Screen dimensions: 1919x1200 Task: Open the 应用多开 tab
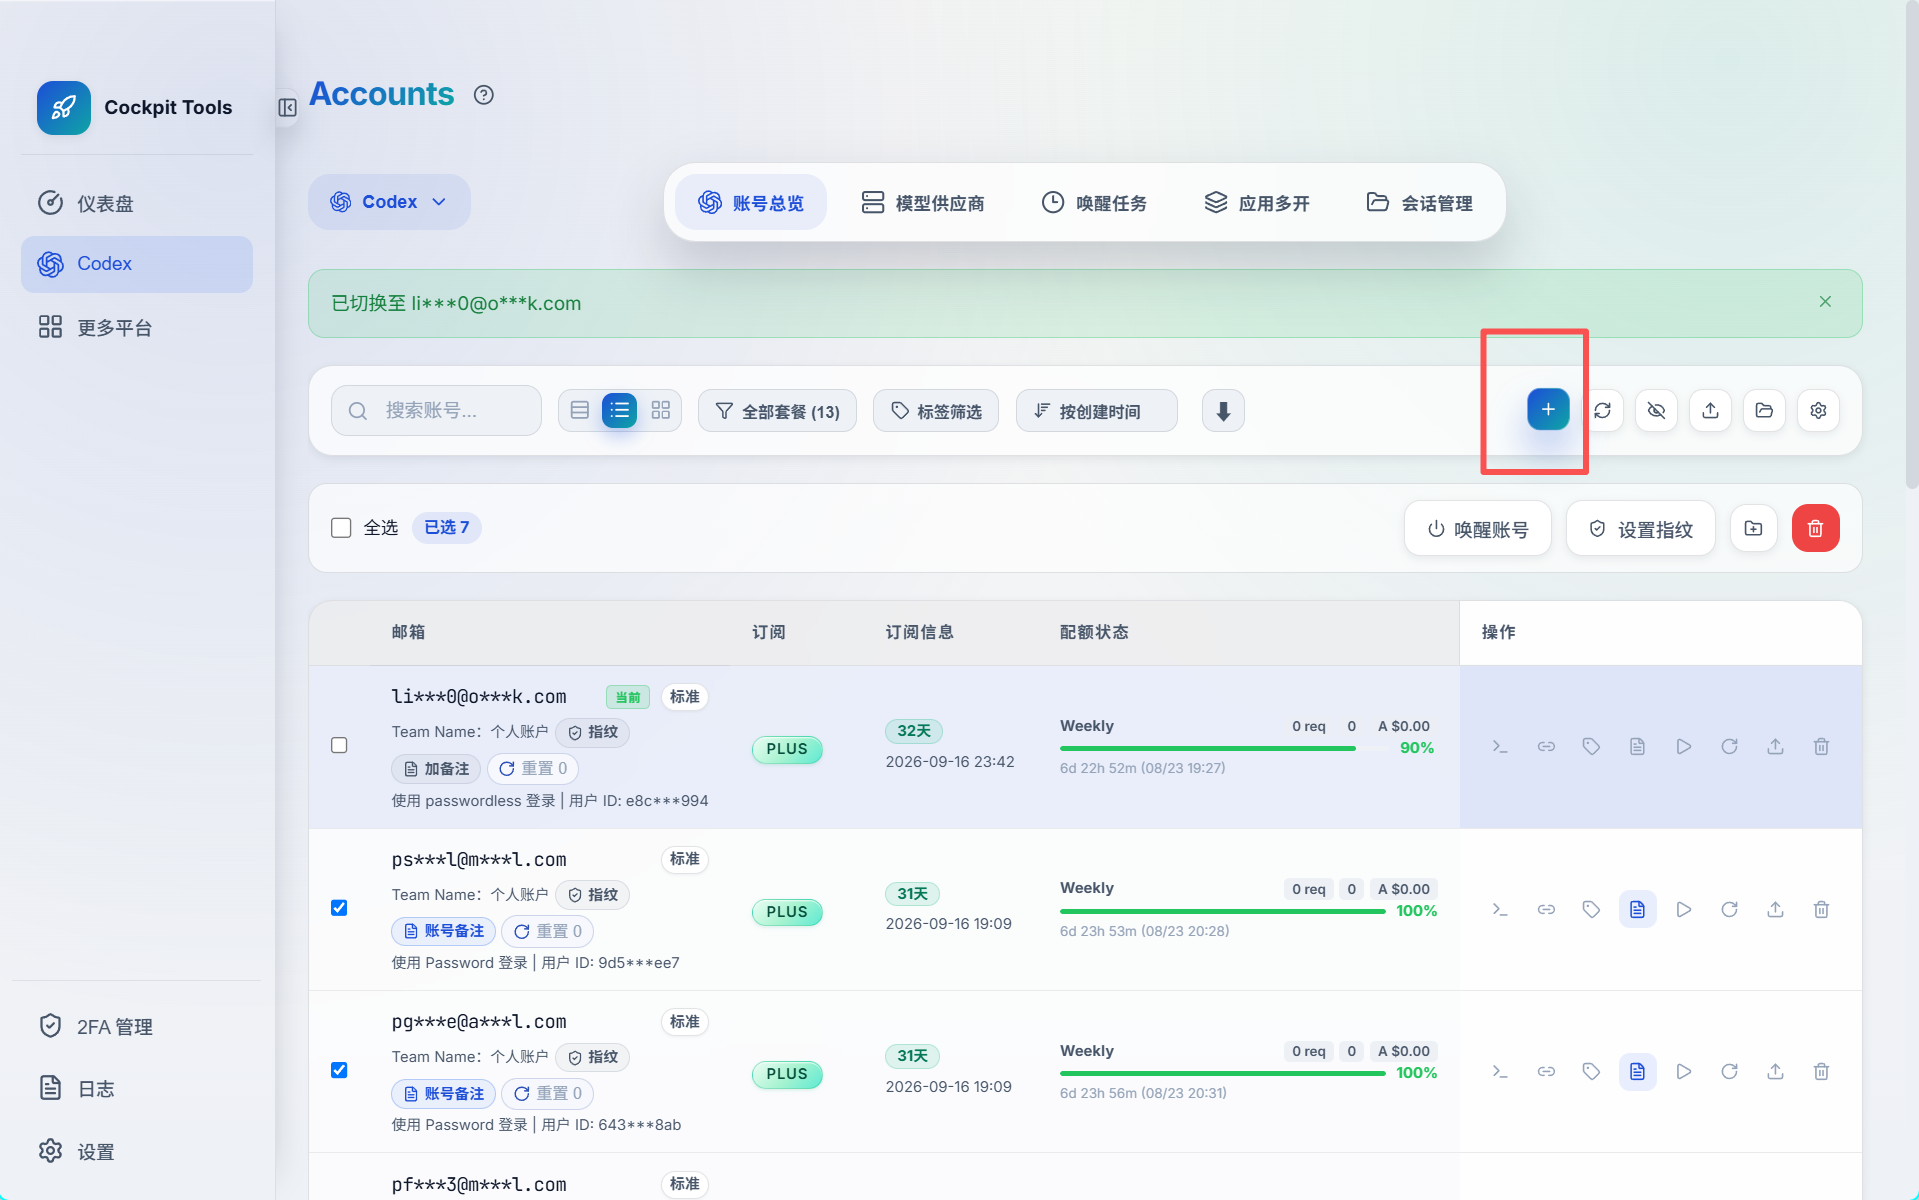click(1257, 203)
